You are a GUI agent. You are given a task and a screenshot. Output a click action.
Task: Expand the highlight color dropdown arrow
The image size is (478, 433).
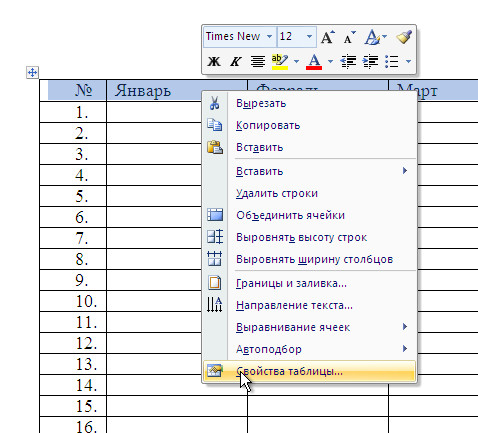pos(296,61)
